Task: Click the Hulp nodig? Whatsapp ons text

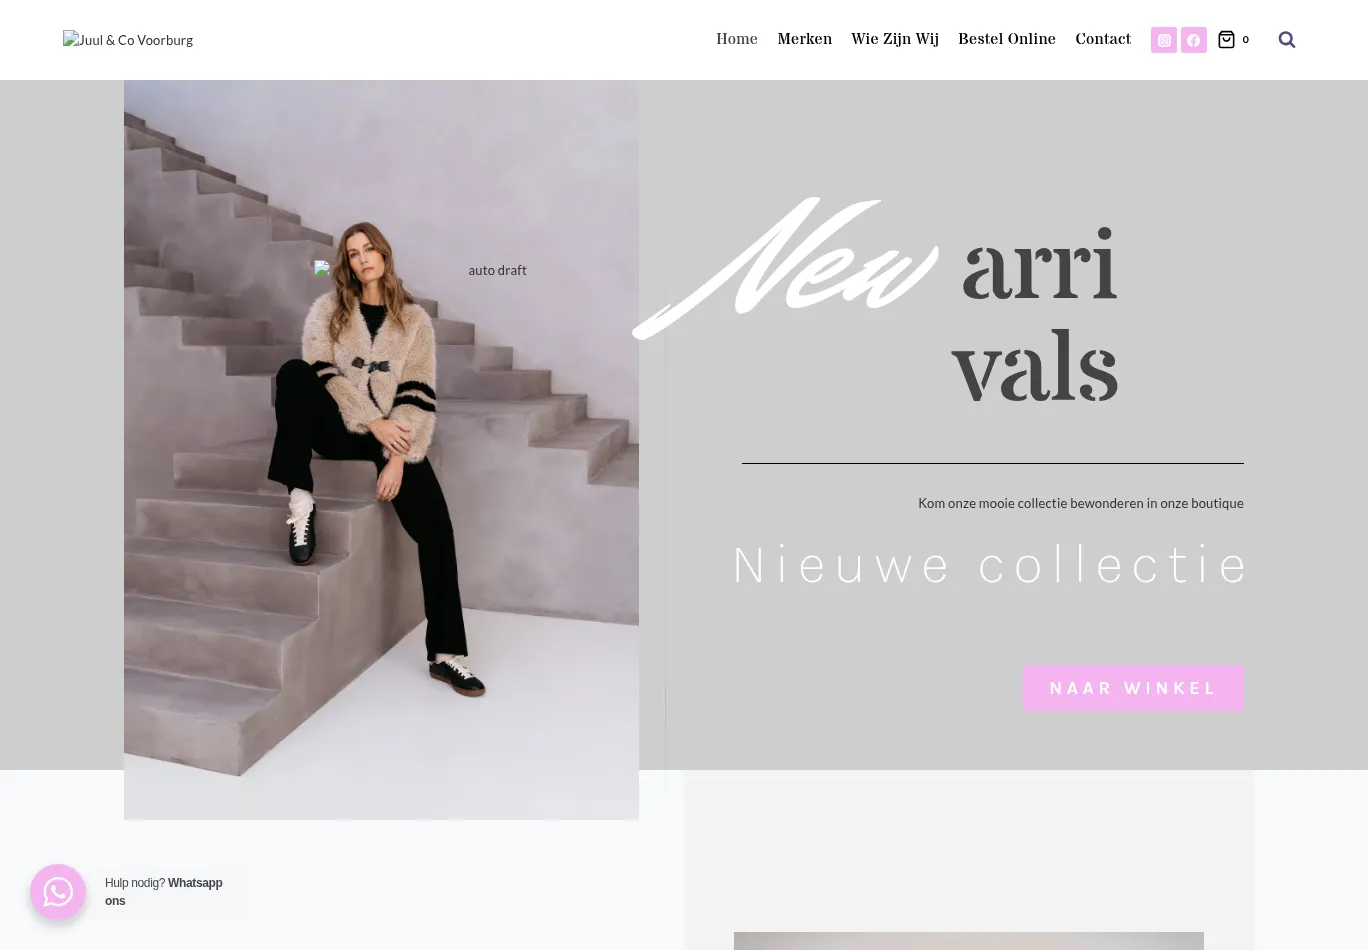Action: point(164,892)
